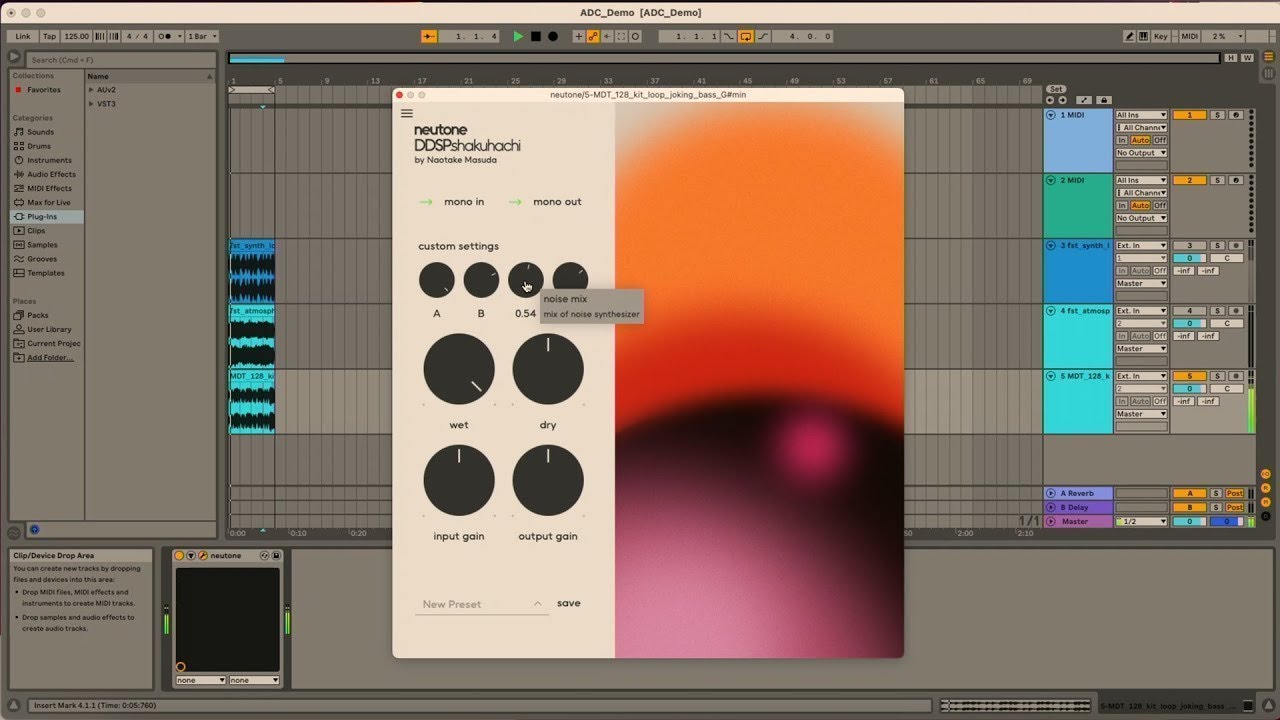
Task: Arm the Arrangement Record button
Action: click(x=553, y=37)
